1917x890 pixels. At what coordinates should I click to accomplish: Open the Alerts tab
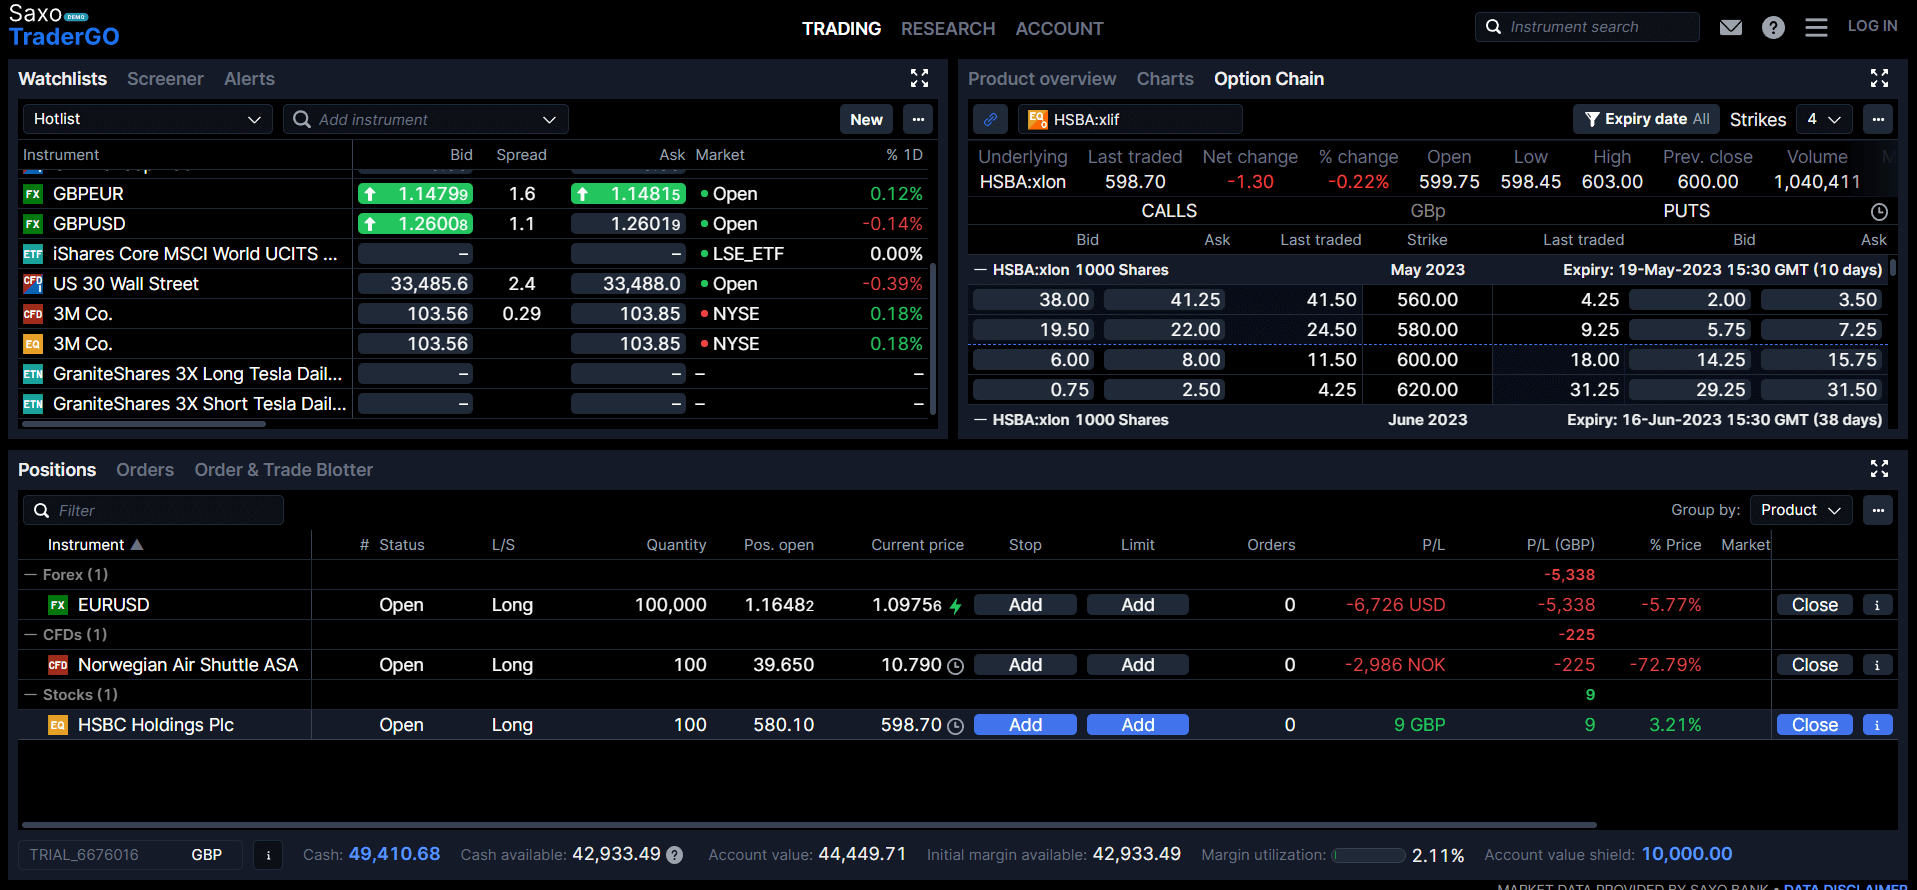tap(249, 79)
